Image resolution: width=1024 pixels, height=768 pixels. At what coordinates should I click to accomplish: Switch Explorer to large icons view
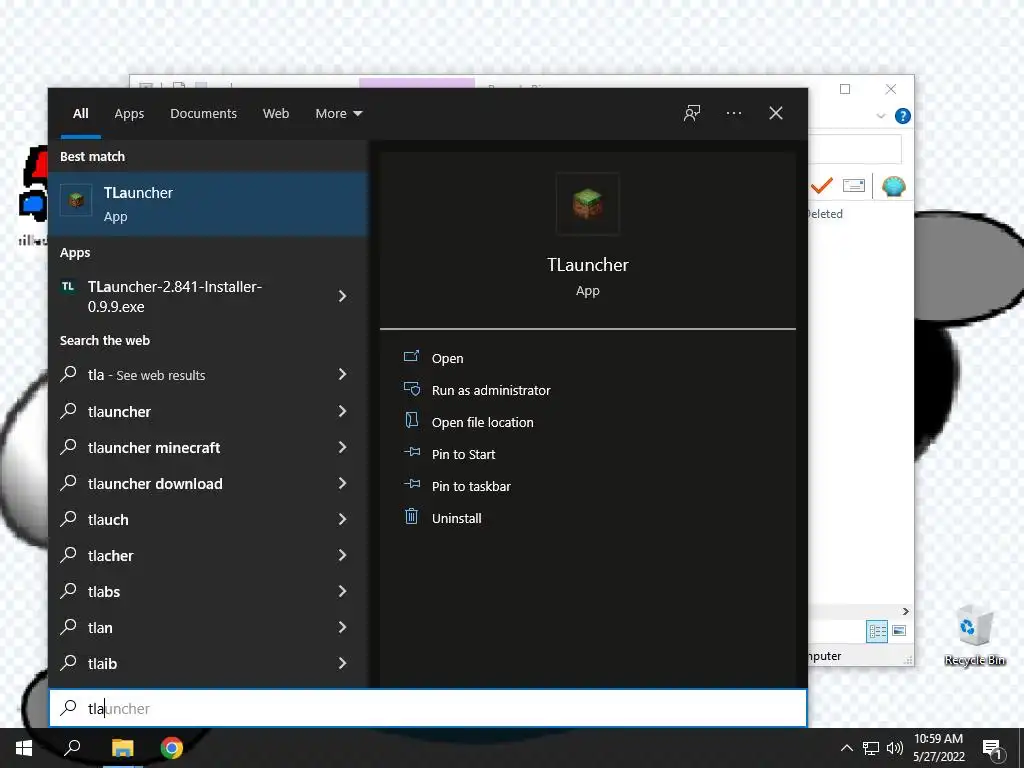point(899,631)
